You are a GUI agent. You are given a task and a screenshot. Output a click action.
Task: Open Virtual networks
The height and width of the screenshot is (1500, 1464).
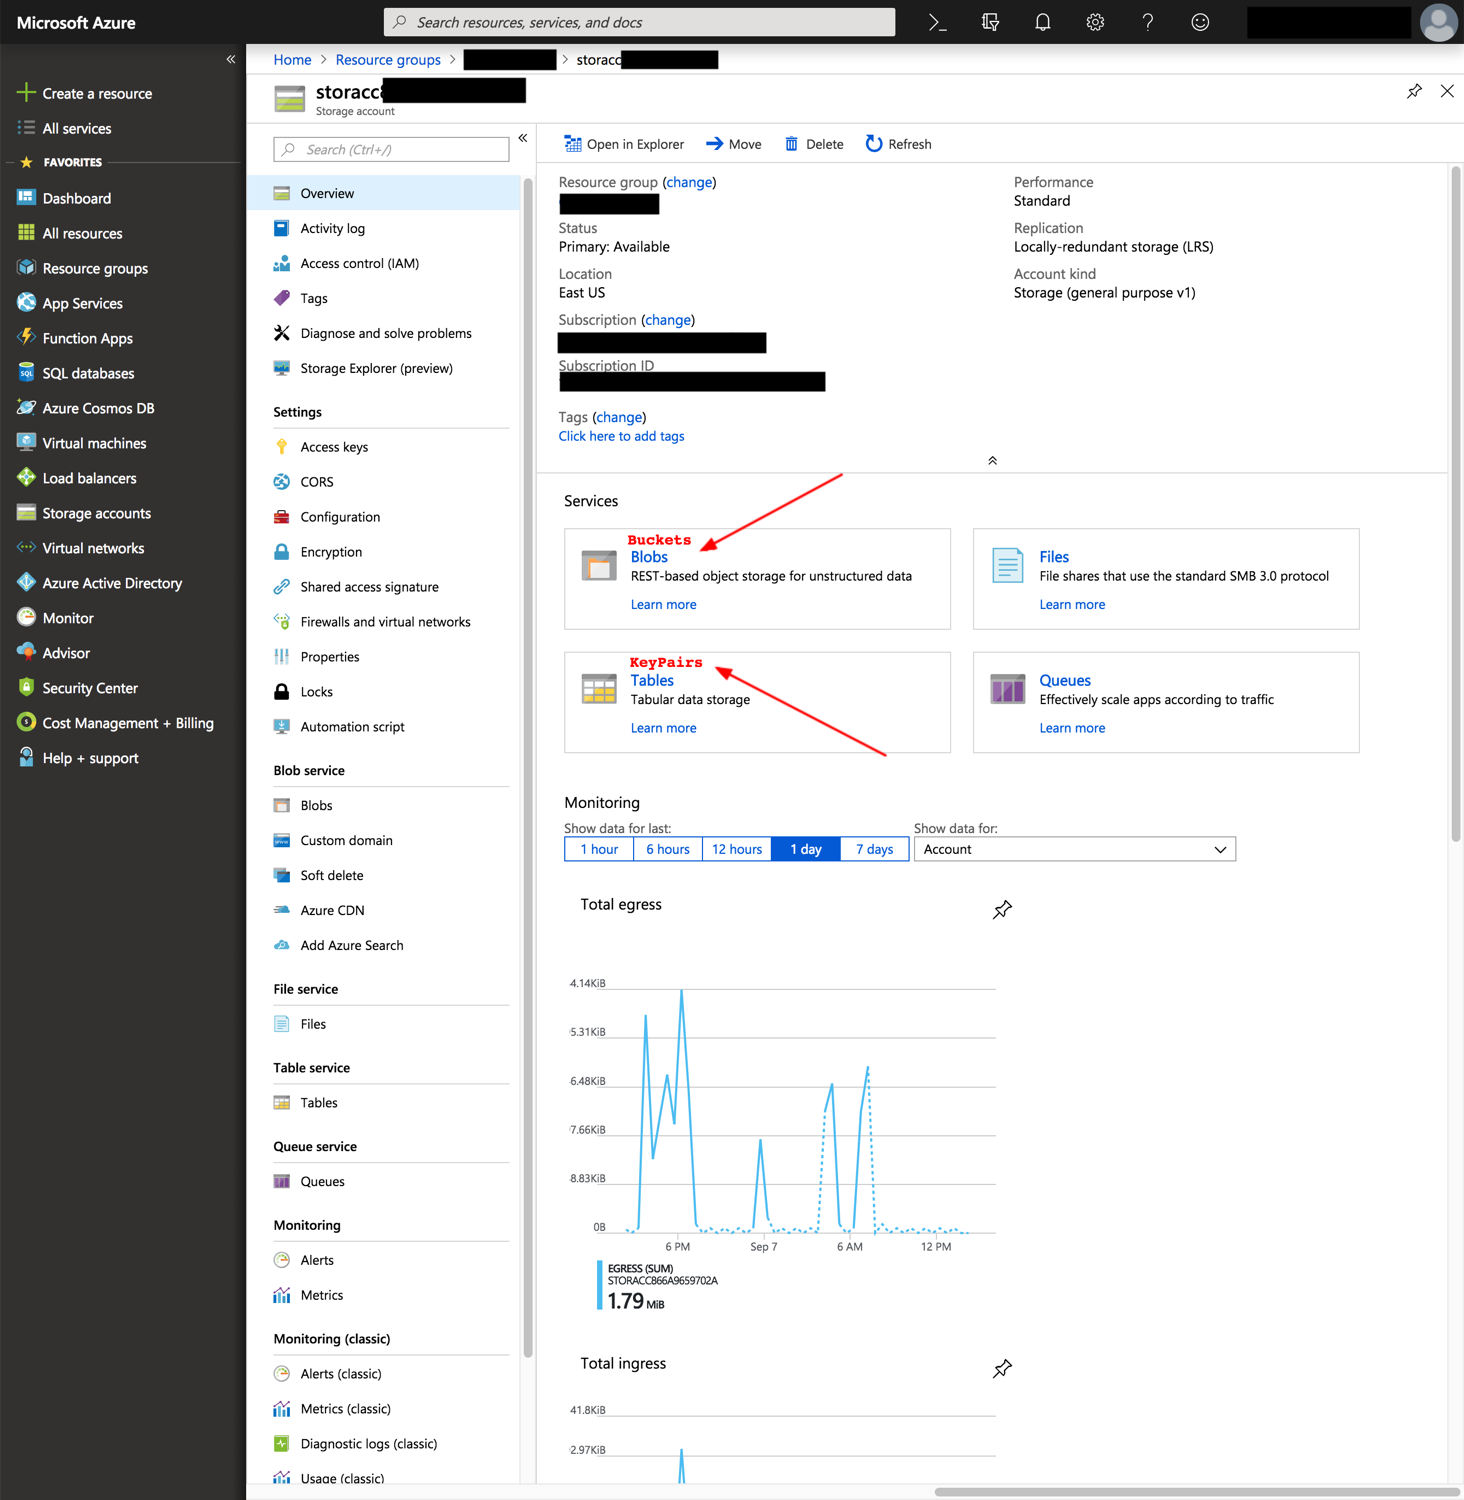pos(93,548)
